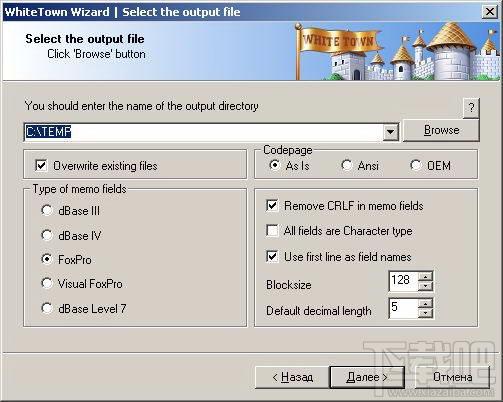
Task: Cancel wizard with the Отмена button
Action: pyautogui.click(x=452, y=377)
